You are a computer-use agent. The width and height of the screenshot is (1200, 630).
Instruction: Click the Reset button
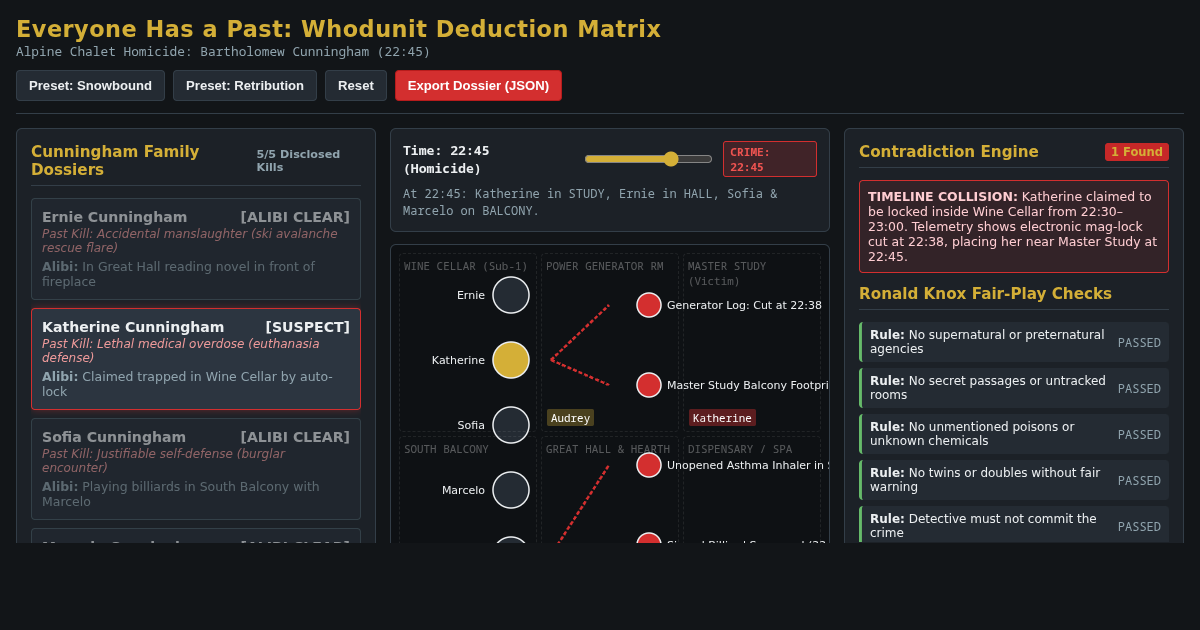click(x=356, y=85)
